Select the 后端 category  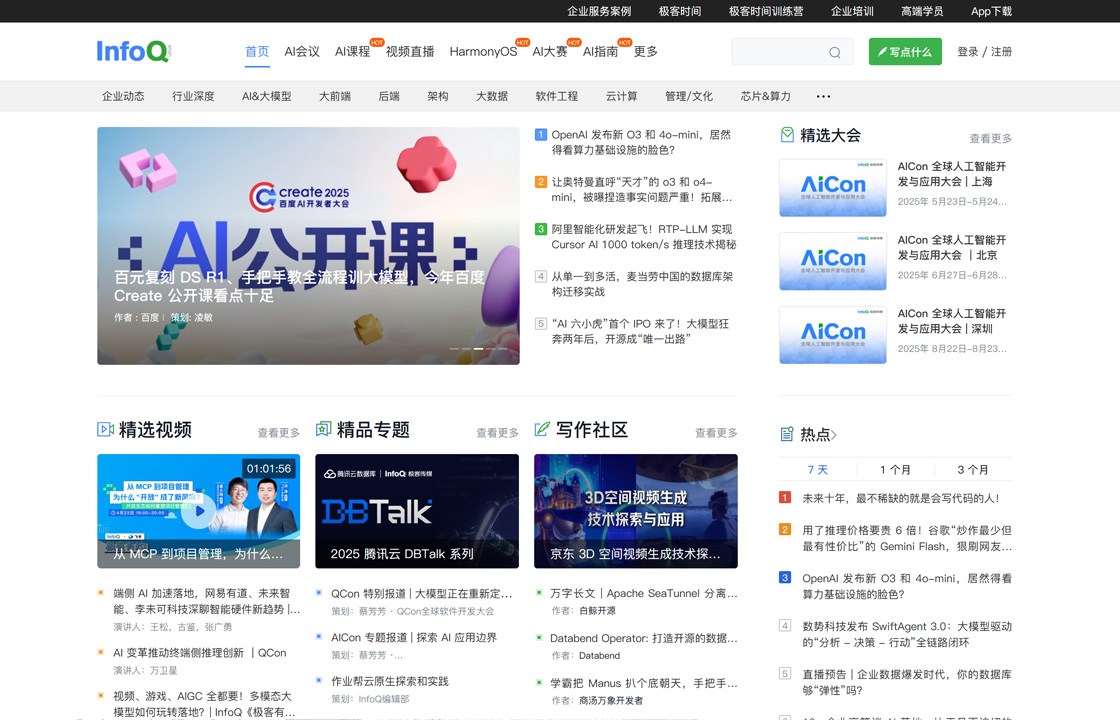pyautogui.click(x=389, y=96)
